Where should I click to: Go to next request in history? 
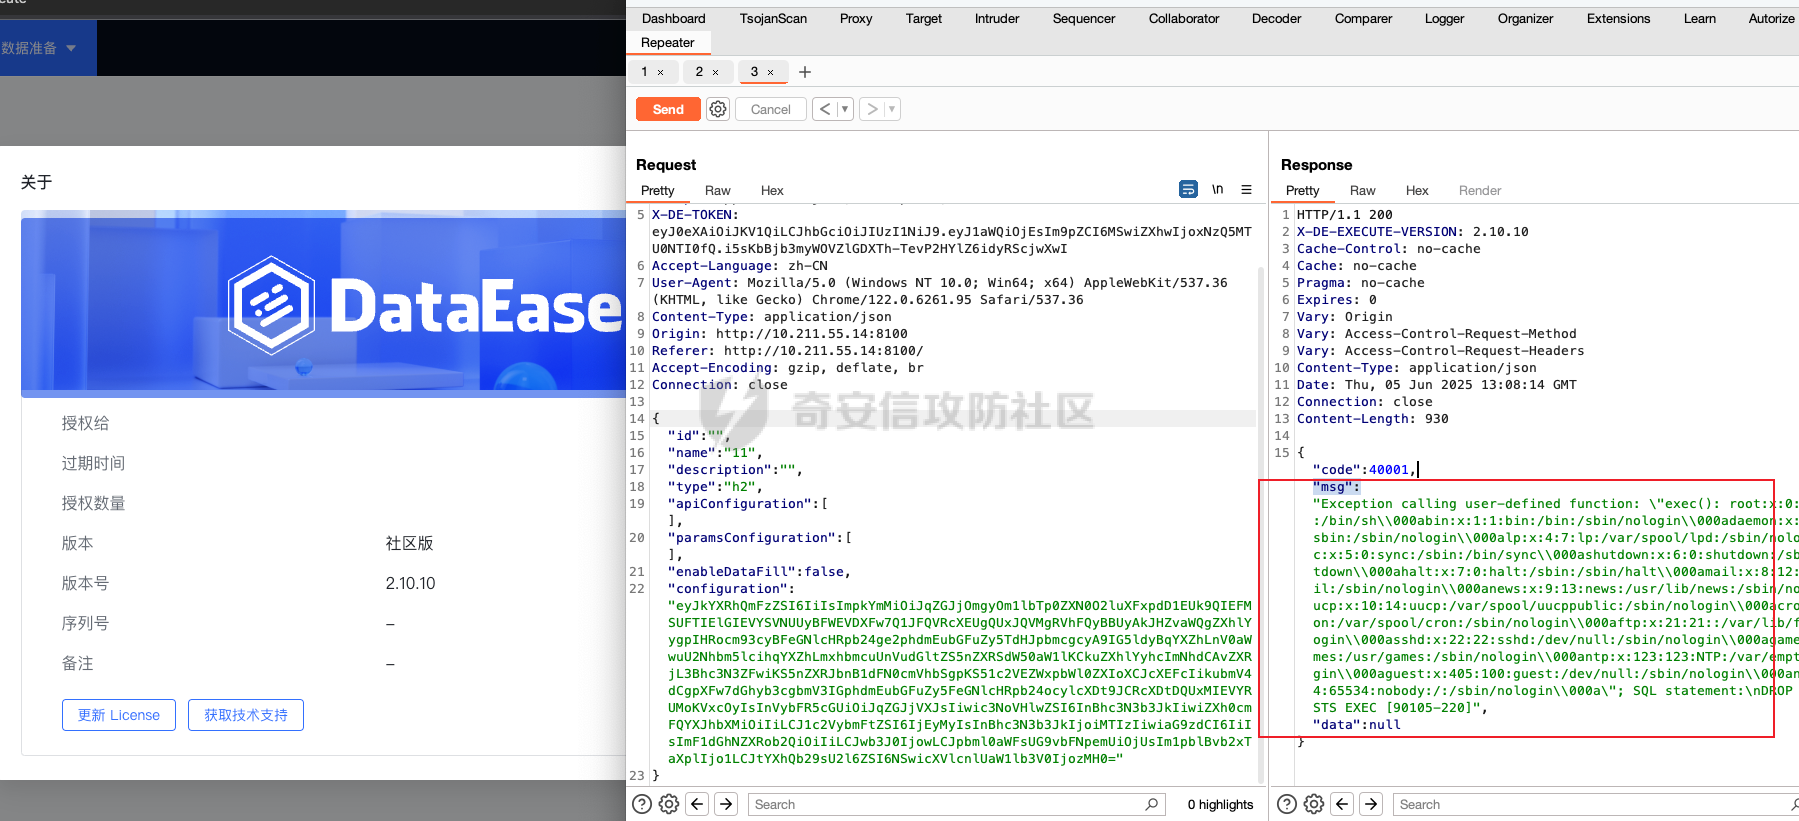click(872, 109)
